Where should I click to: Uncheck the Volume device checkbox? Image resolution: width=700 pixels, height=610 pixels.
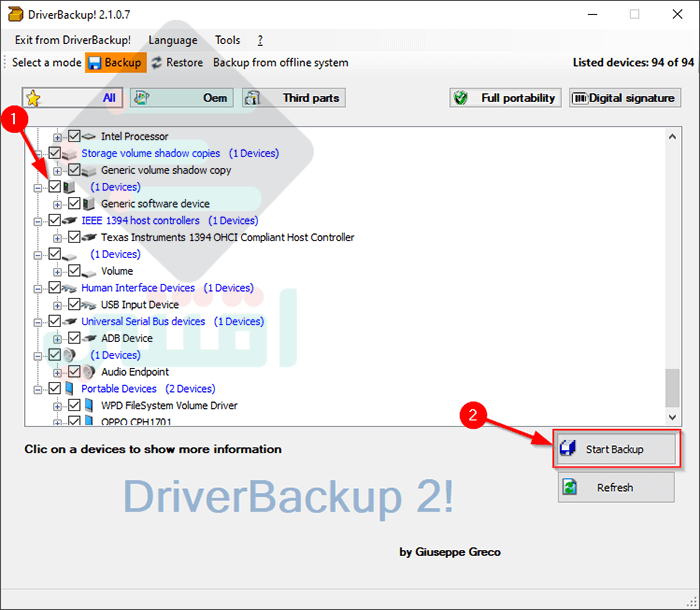(x=74, y=271)
